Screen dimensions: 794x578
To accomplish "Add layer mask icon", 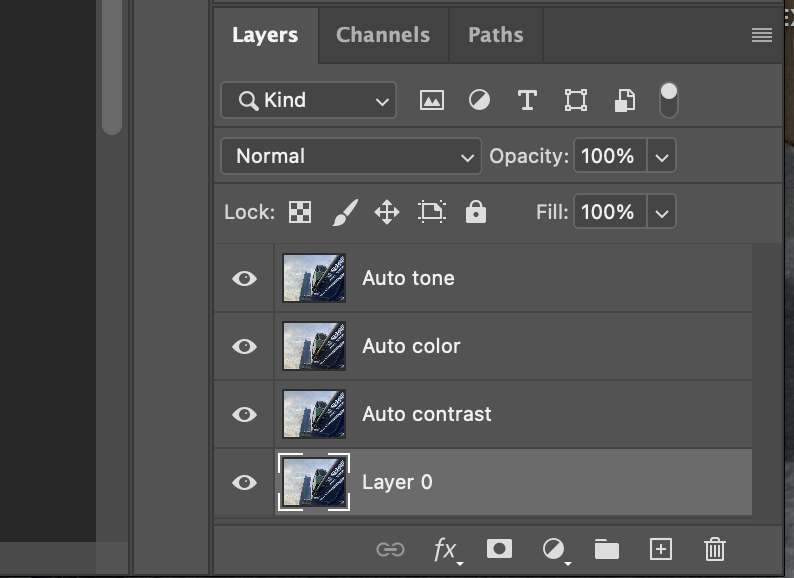I will click(x=499, y=549).
